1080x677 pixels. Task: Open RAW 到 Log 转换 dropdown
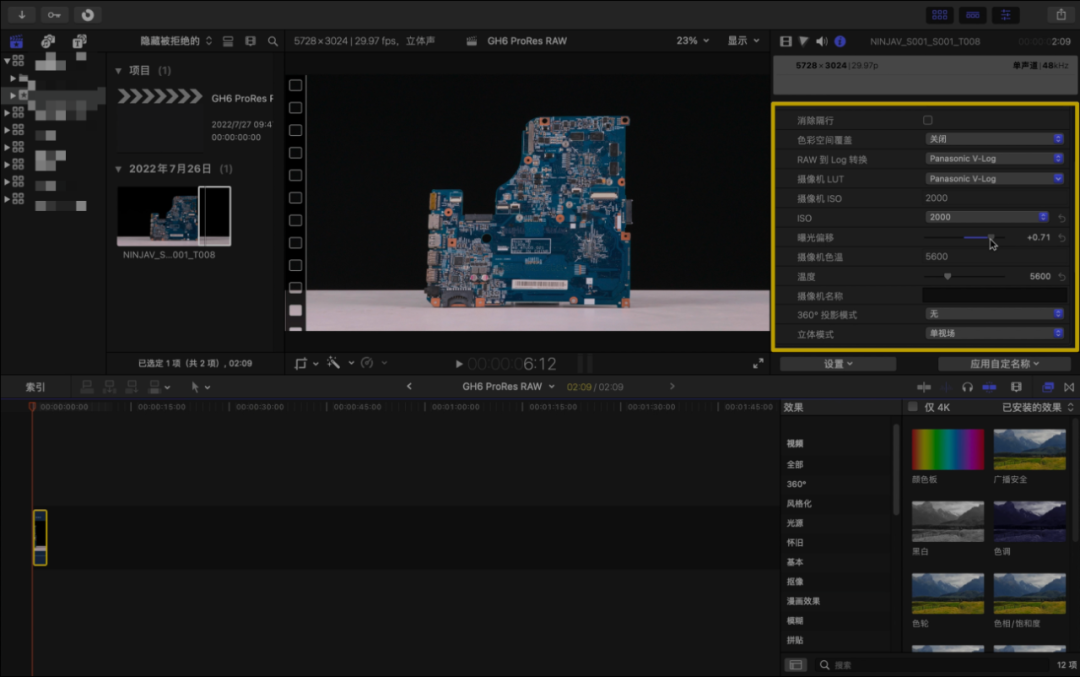click(995, 158)
